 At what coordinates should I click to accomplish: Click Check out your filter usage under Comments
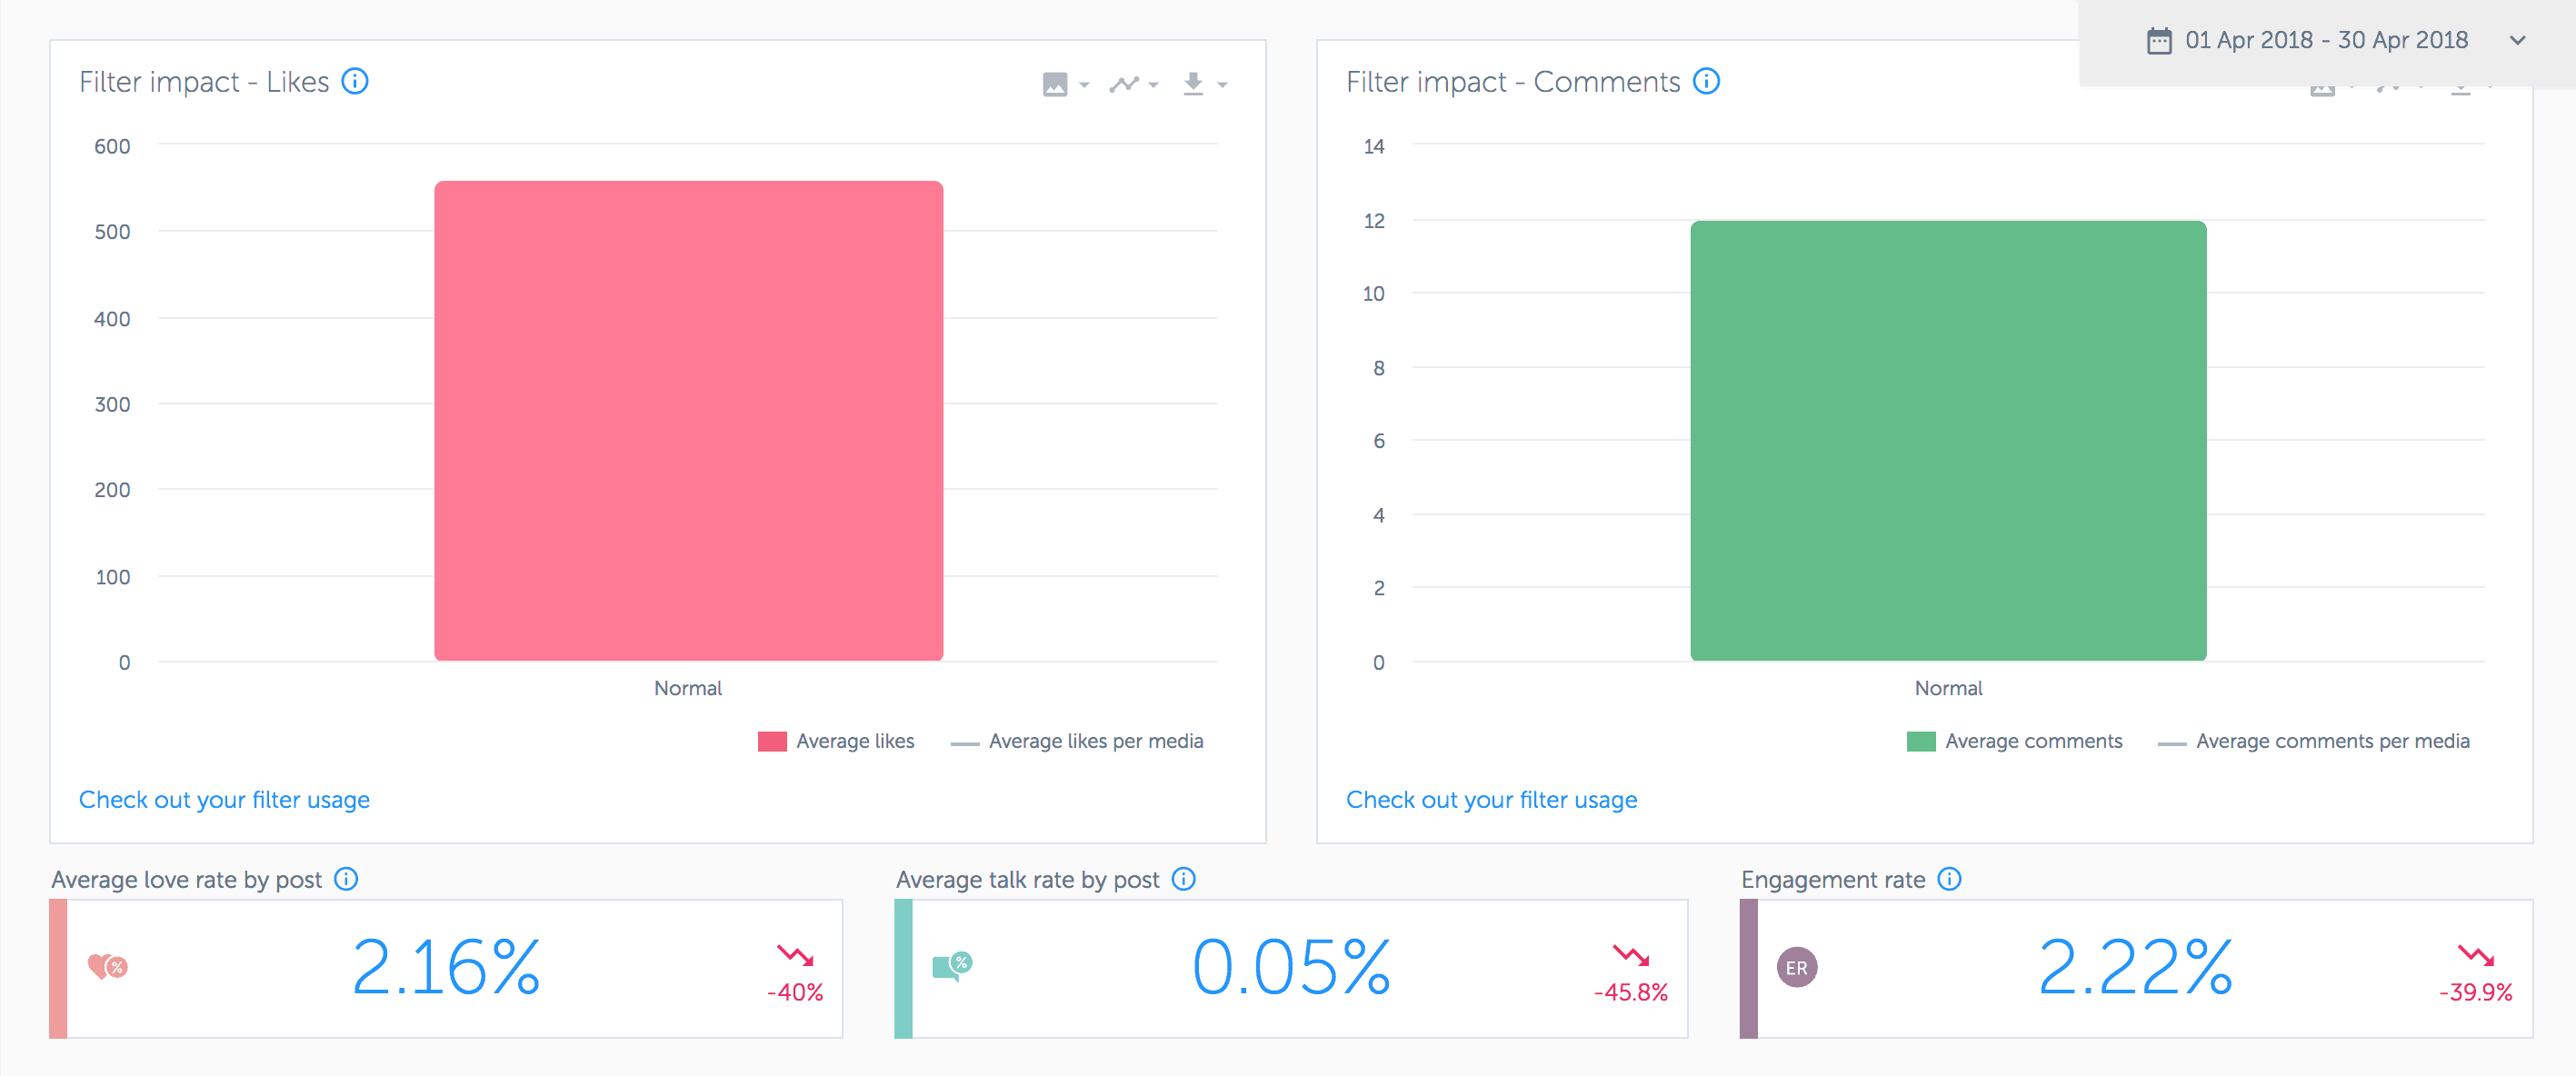1491,799
